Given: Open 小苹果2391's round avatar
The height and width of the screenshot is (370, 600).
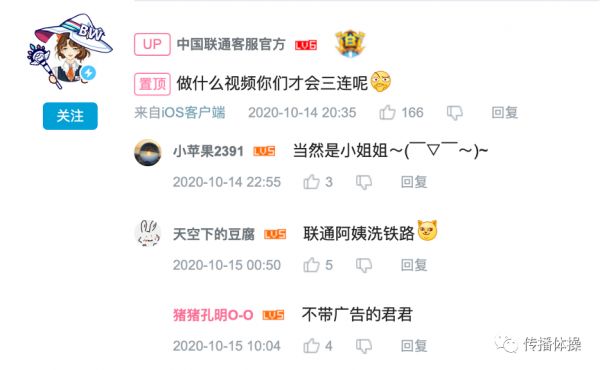Looking at the screenshot, I should [148, 153].
